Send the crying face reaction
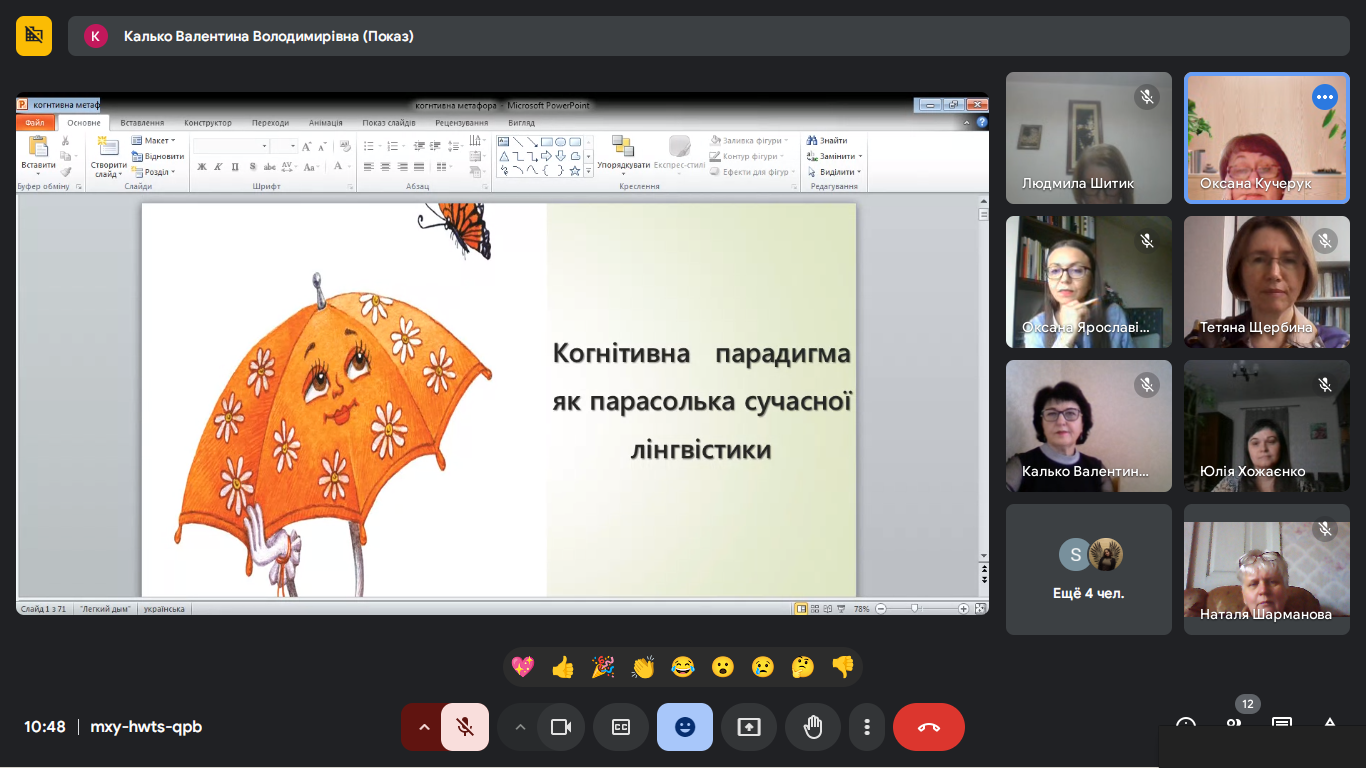 point(763,667)
